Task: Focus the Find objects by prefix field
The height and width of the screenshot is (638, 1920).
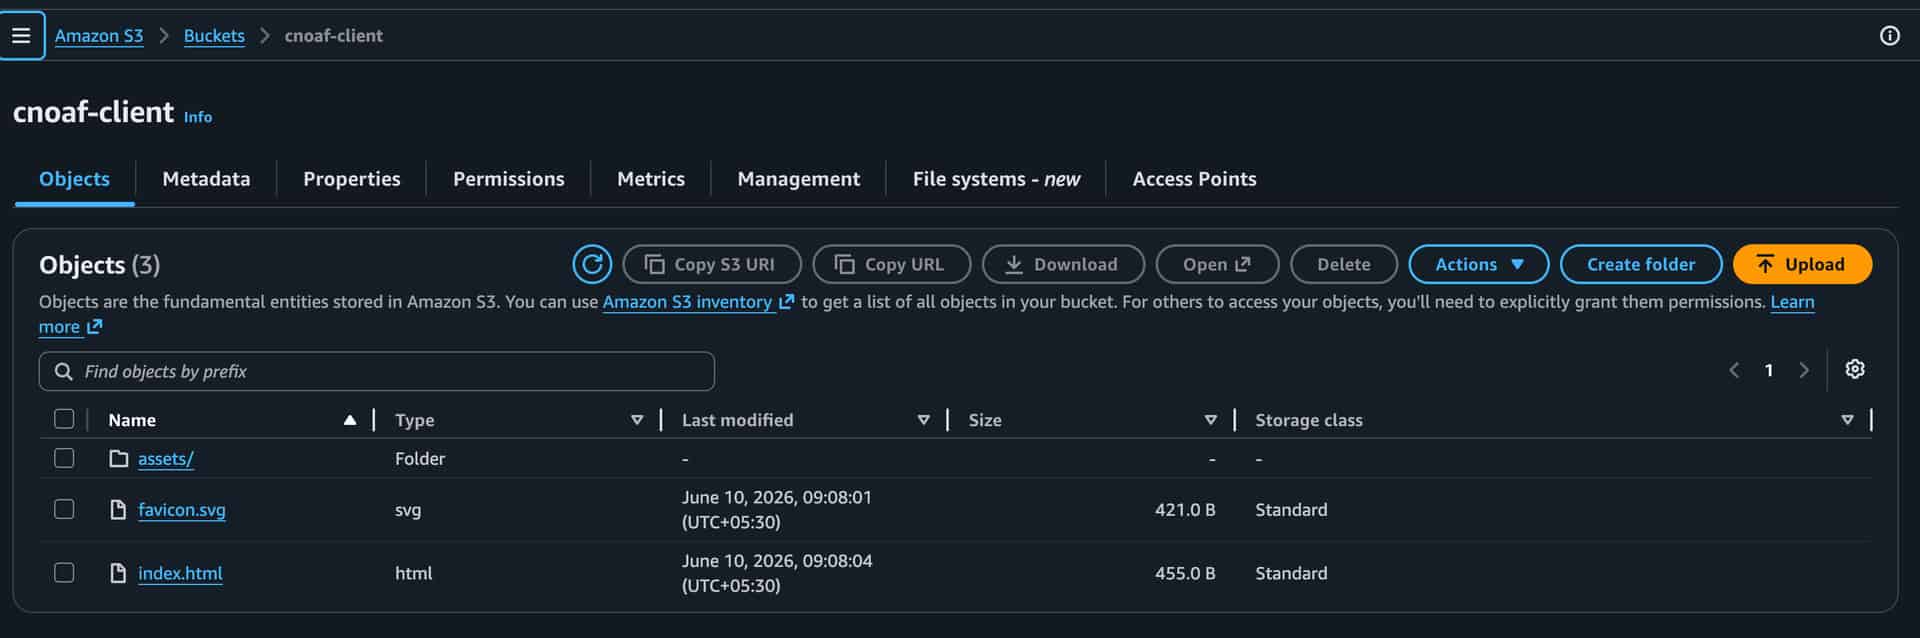Action: coord(377,371)
